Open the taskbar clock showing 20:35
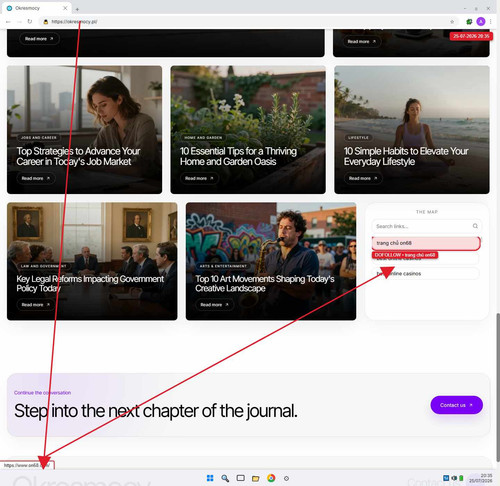The width and height of the screenshot is (500, 486). [481, 478]
